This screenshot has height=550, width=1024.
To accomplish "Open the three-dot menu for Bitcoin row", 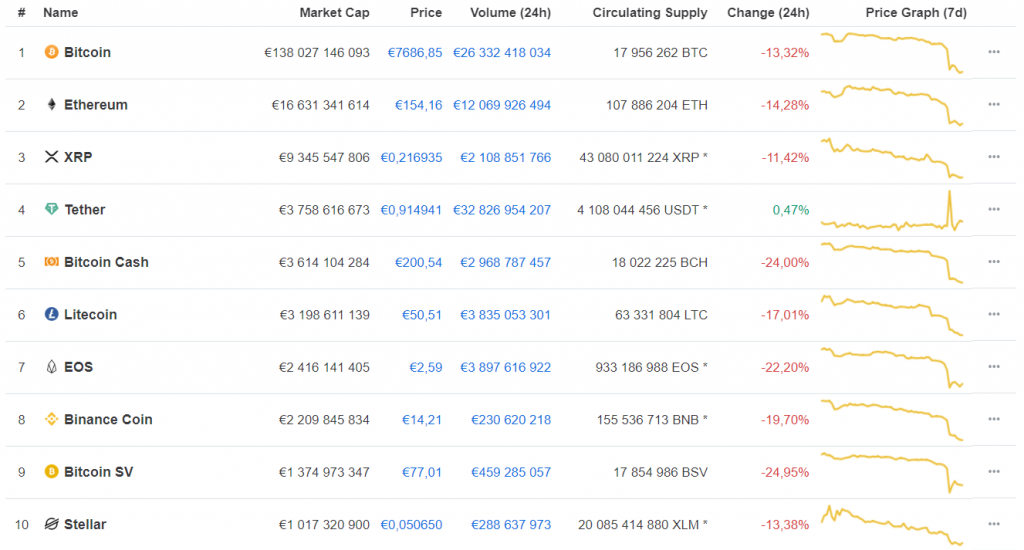I will 994,52.
